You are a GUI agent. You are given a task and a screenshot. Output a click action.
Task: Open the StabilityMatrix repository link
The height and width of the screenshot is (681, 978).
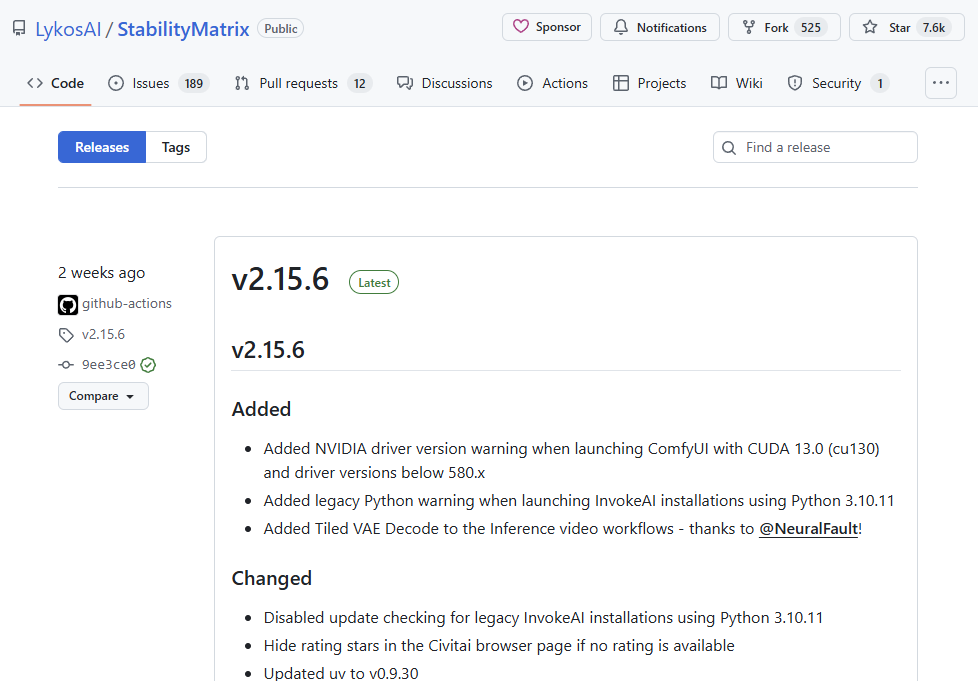pyautogui.click(x=182, y=29)
